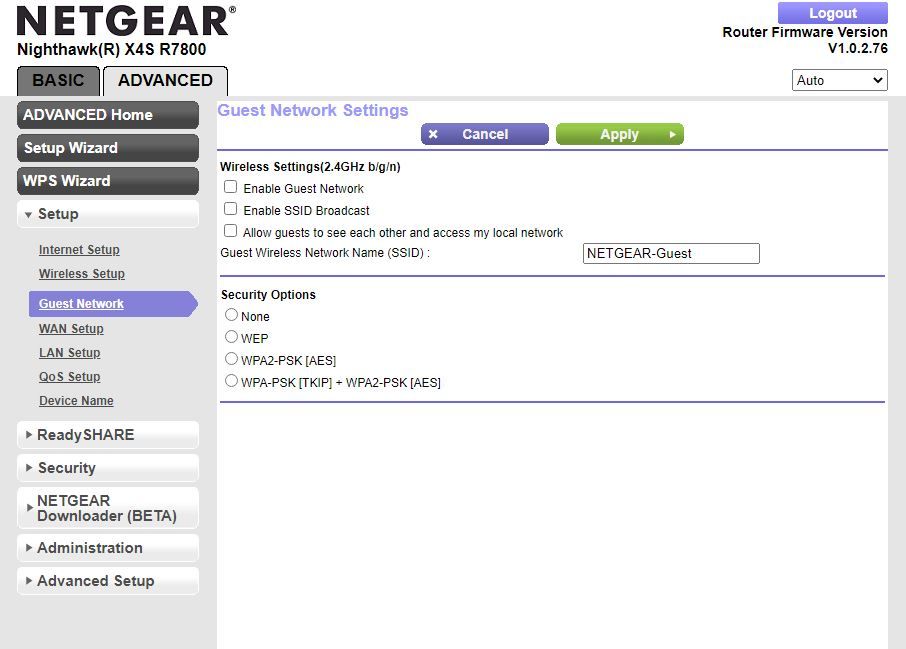Click the Guest SSID input field
The image size is (906, 649).
pyautogui.click(x=671, y=253)
